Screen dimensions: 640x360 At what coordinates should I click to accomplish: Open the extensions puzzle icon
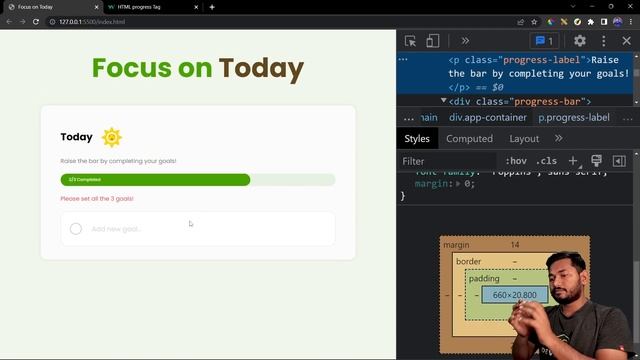(591, 22)
